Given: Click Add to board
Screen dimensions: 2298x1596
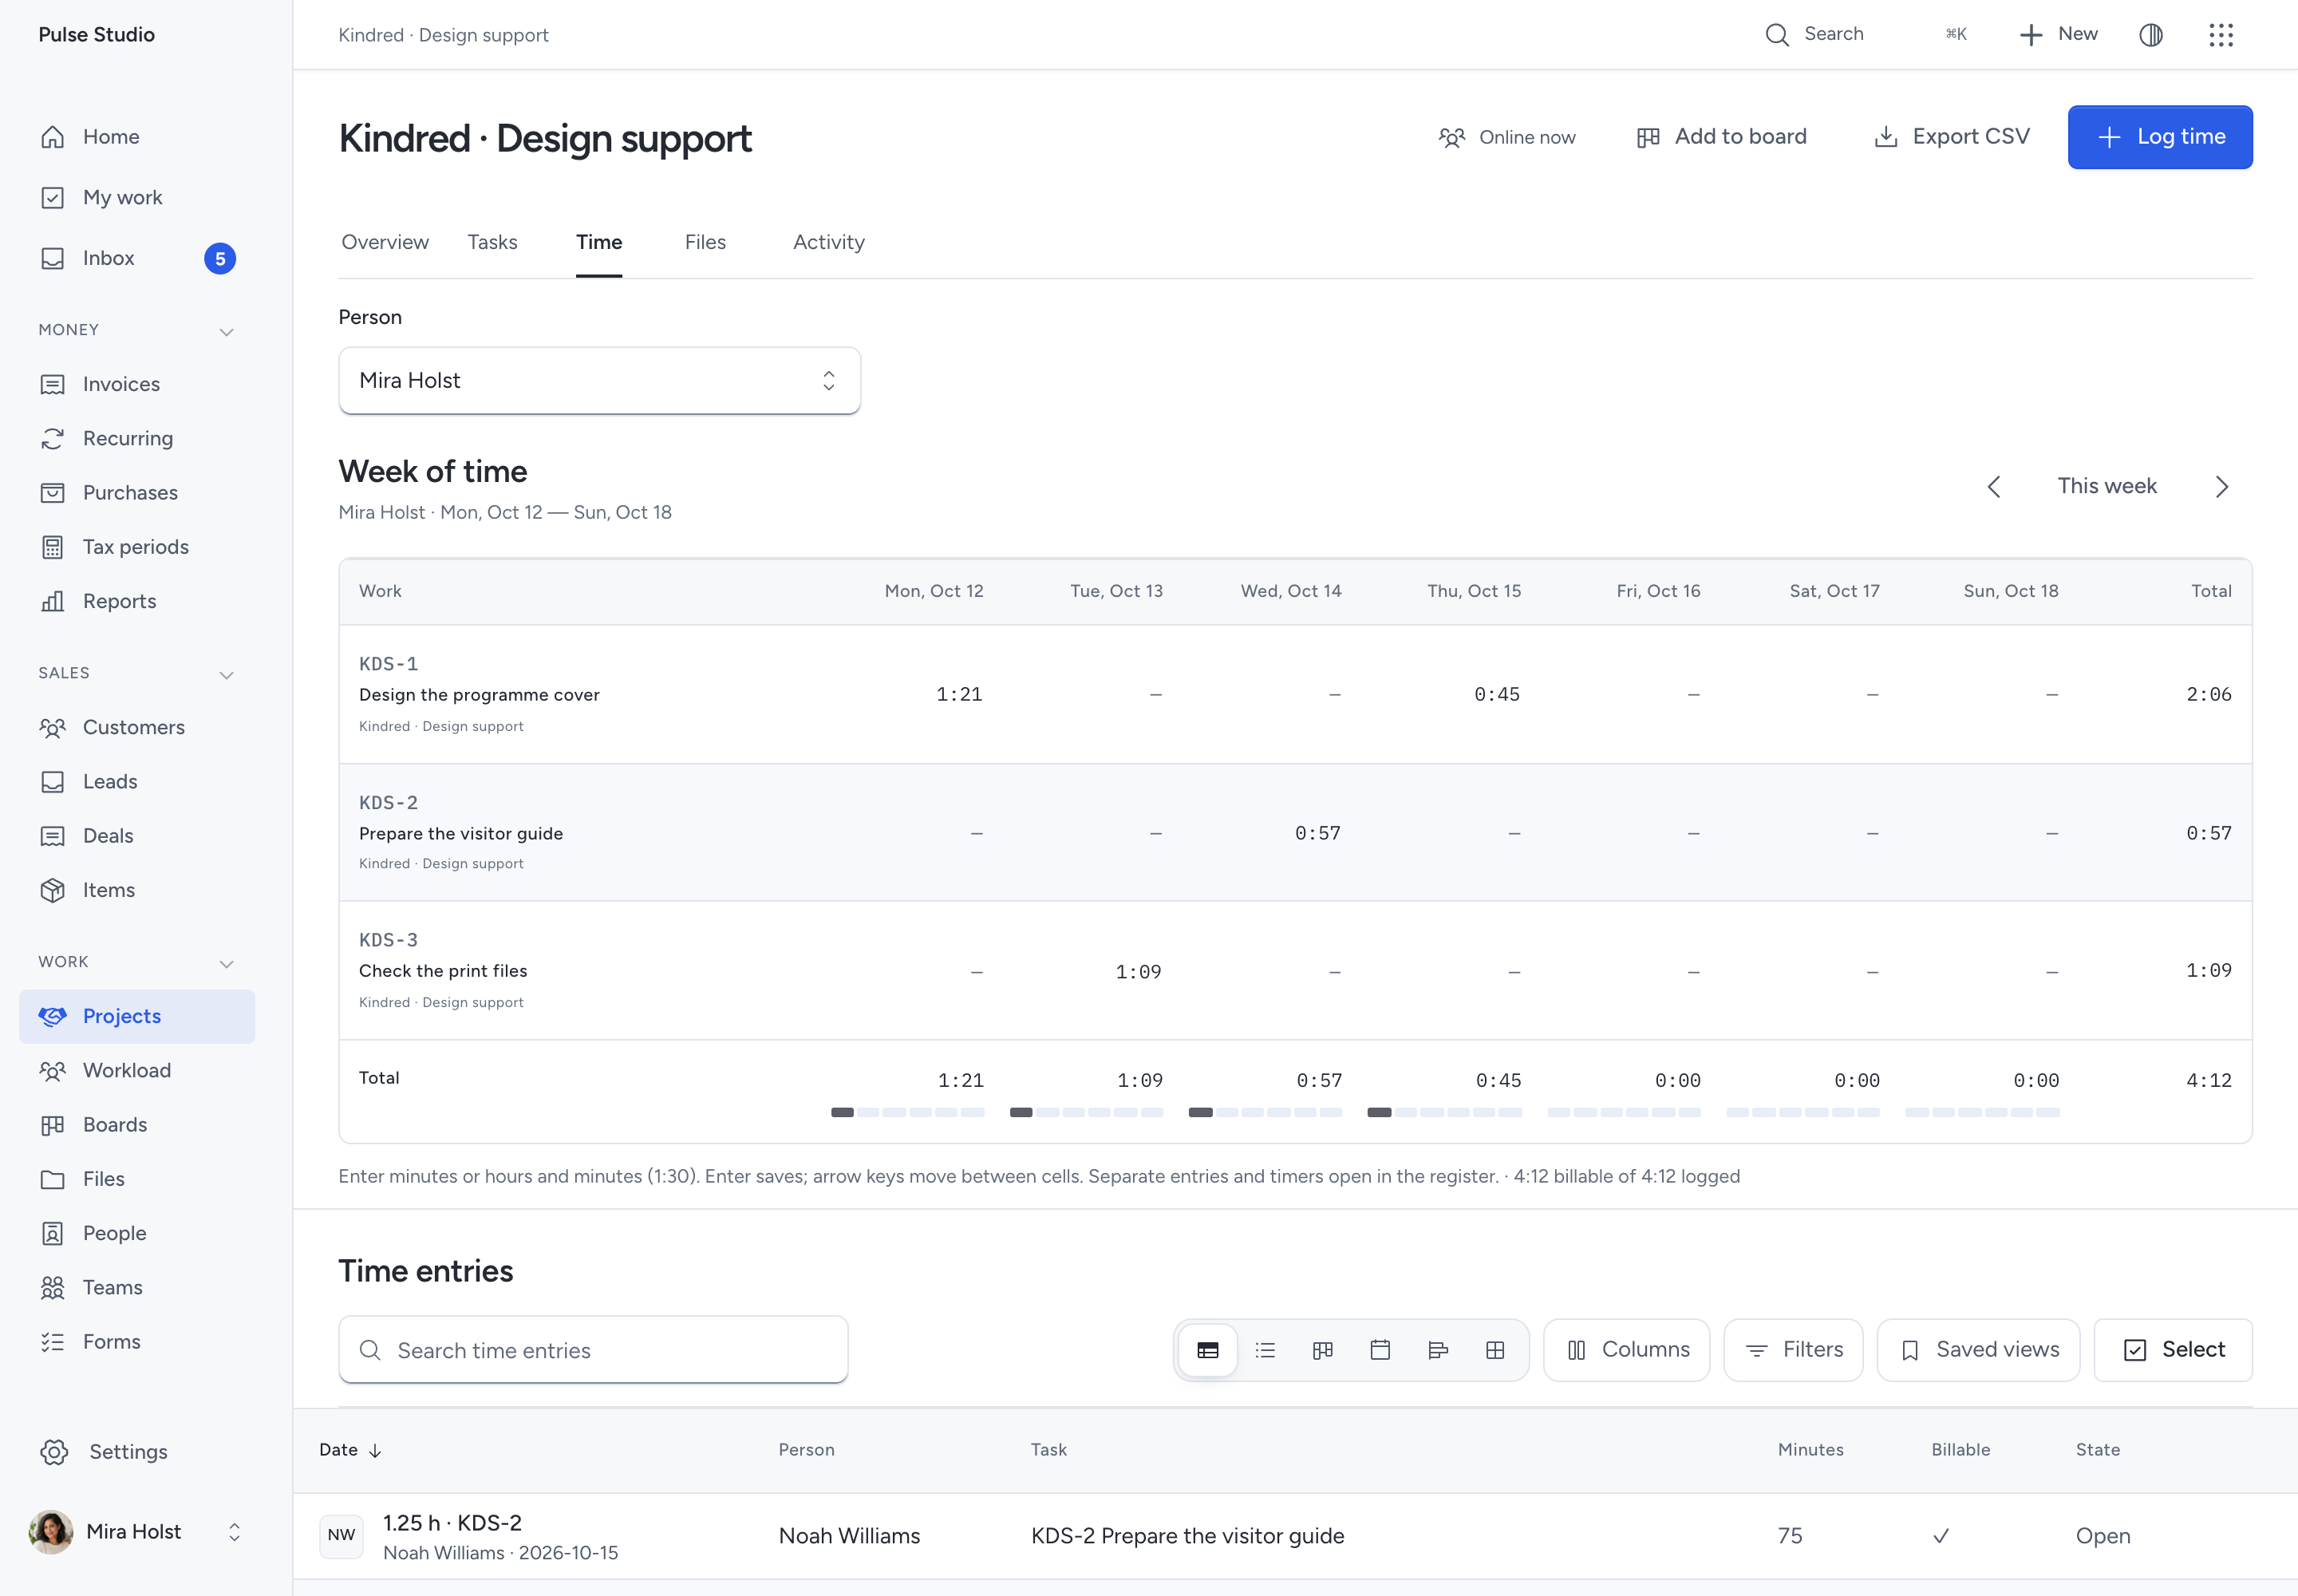Looking at the screenshot, I should tap(1722, 137).
